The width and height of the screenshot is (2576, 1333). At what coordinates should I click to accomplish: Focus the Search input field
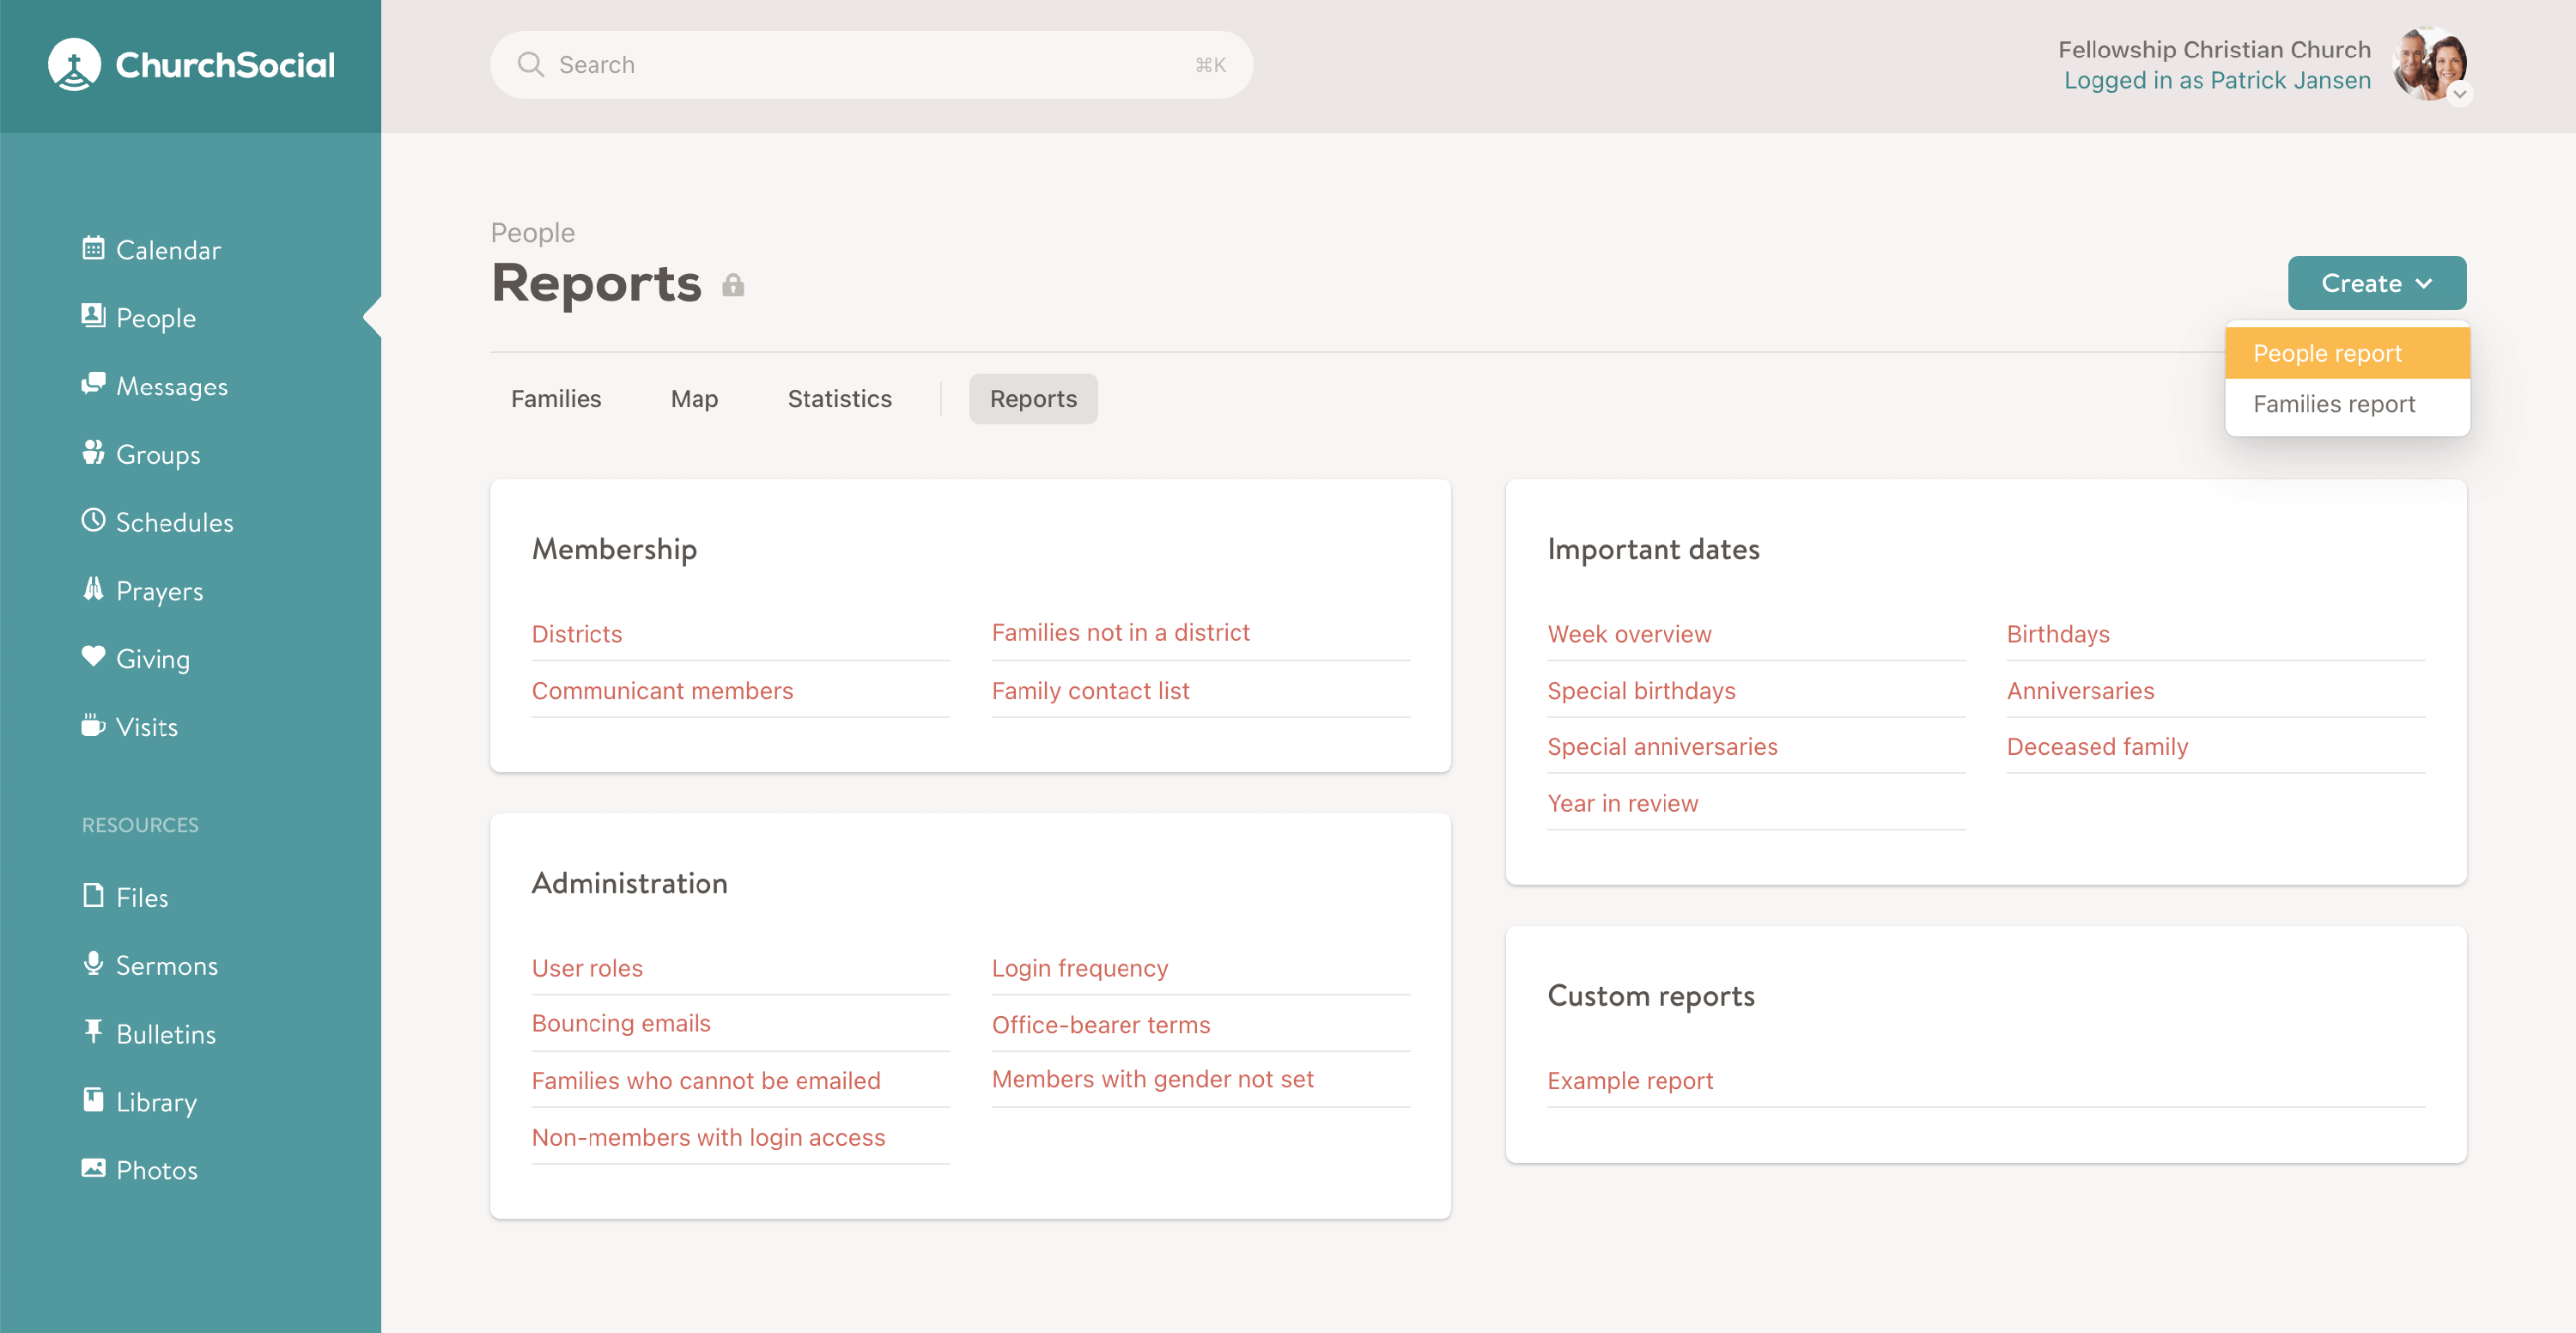(870, 65)
